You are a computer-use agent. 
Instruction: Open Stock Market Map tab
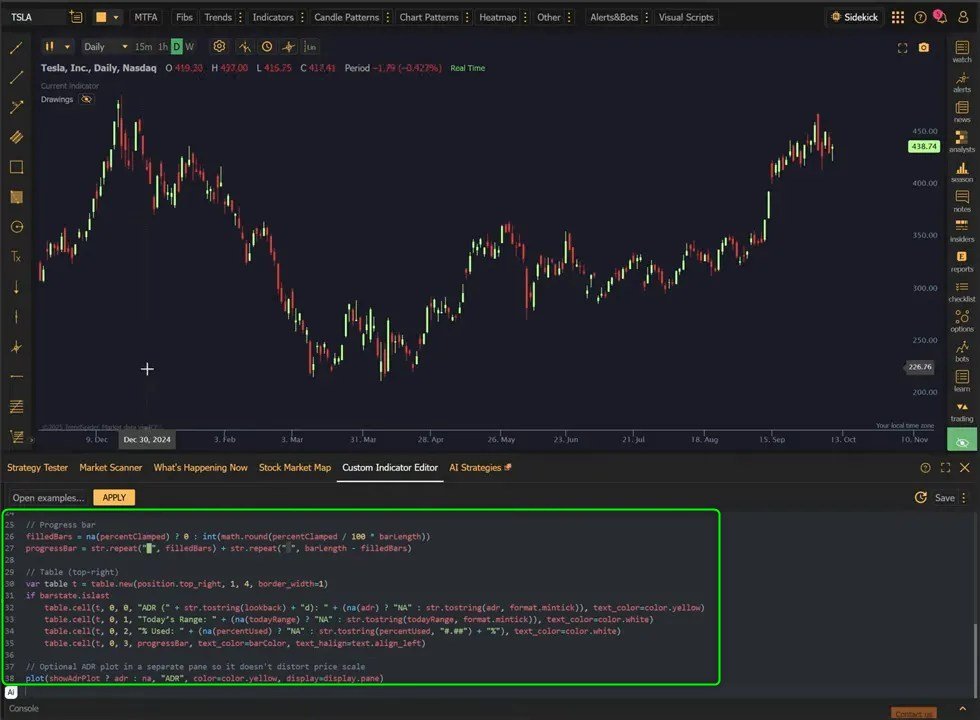(295, 468)
